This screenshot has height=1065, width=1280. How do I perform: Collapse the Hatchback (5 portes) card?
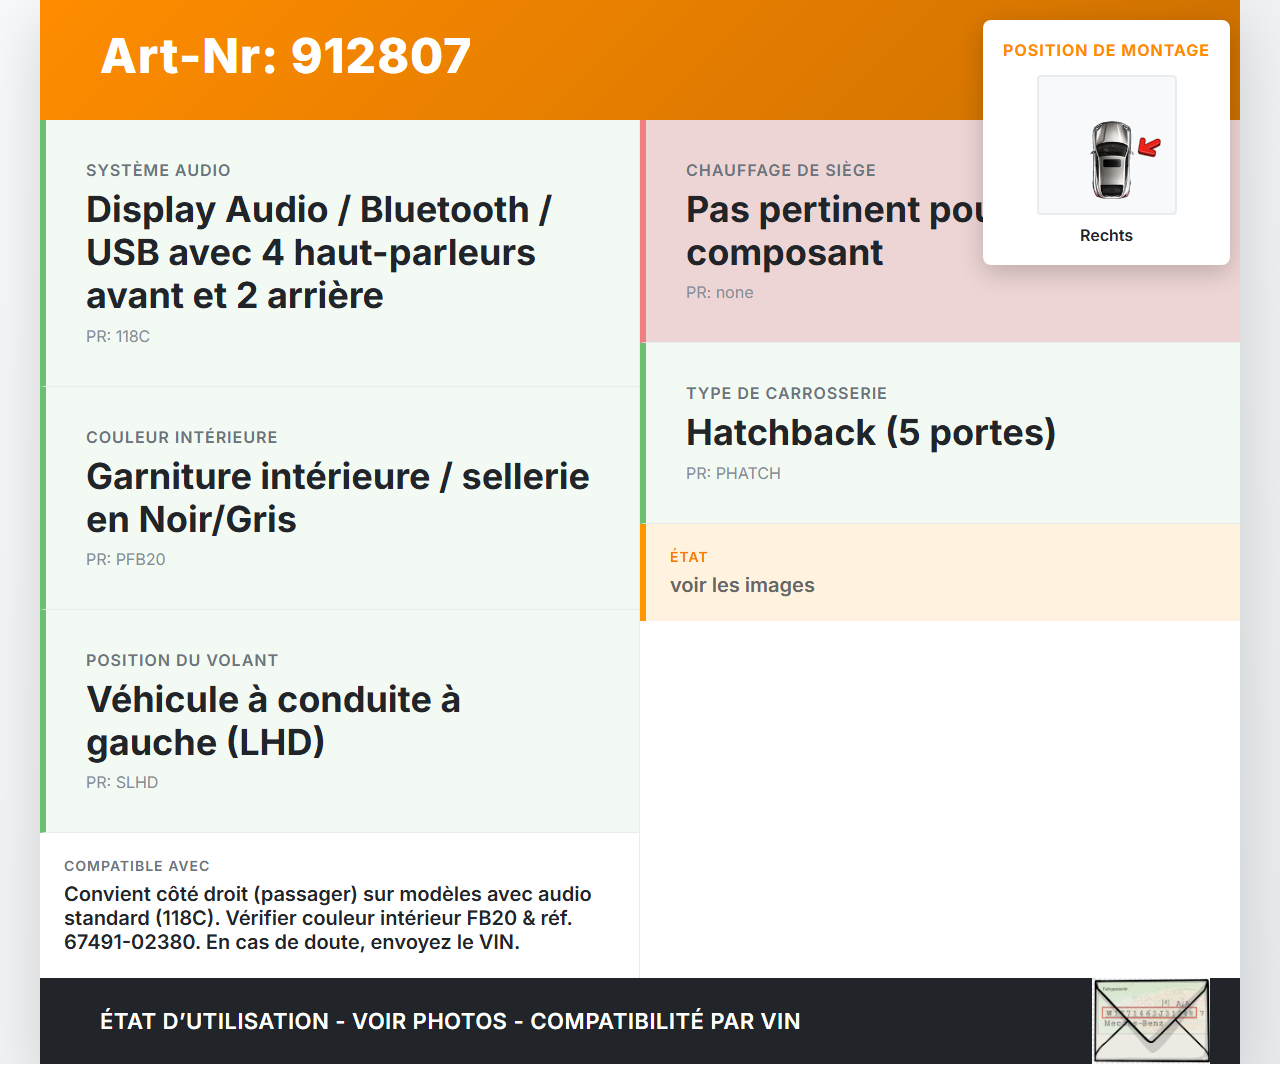(870, 432)
